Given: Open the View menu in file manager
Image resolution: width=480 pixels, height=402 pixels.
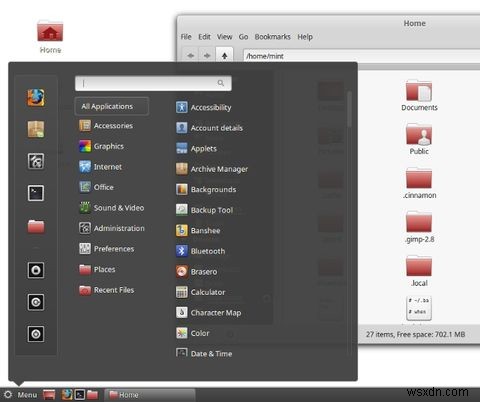Looking at the screenshot, I should tap(224, 37).
